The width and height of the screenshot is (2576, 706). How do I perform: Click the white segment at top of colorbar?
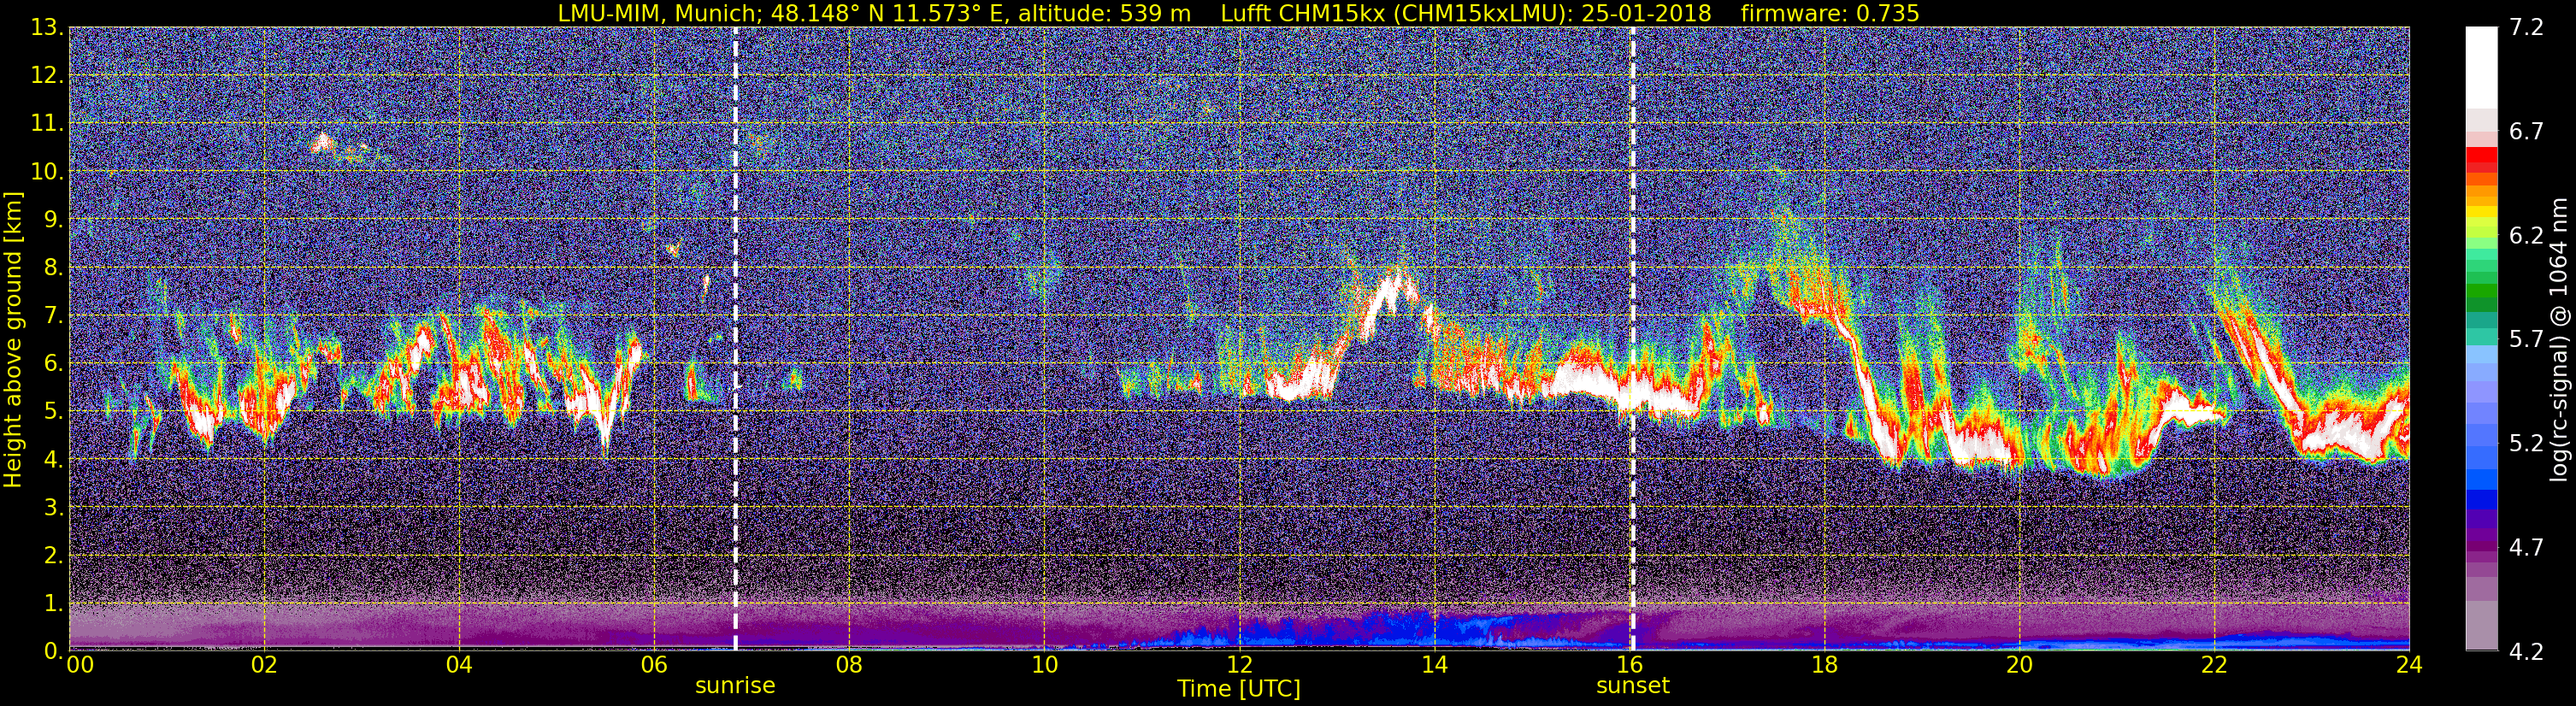[2481, 67]
